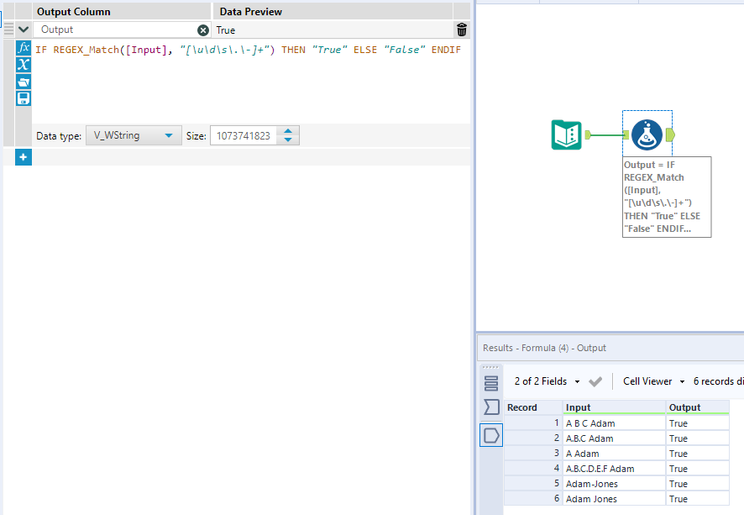Screen dimensions: 744x515
Task: Decrease the Size value with down arrow
Action: (x=288, y=140)
